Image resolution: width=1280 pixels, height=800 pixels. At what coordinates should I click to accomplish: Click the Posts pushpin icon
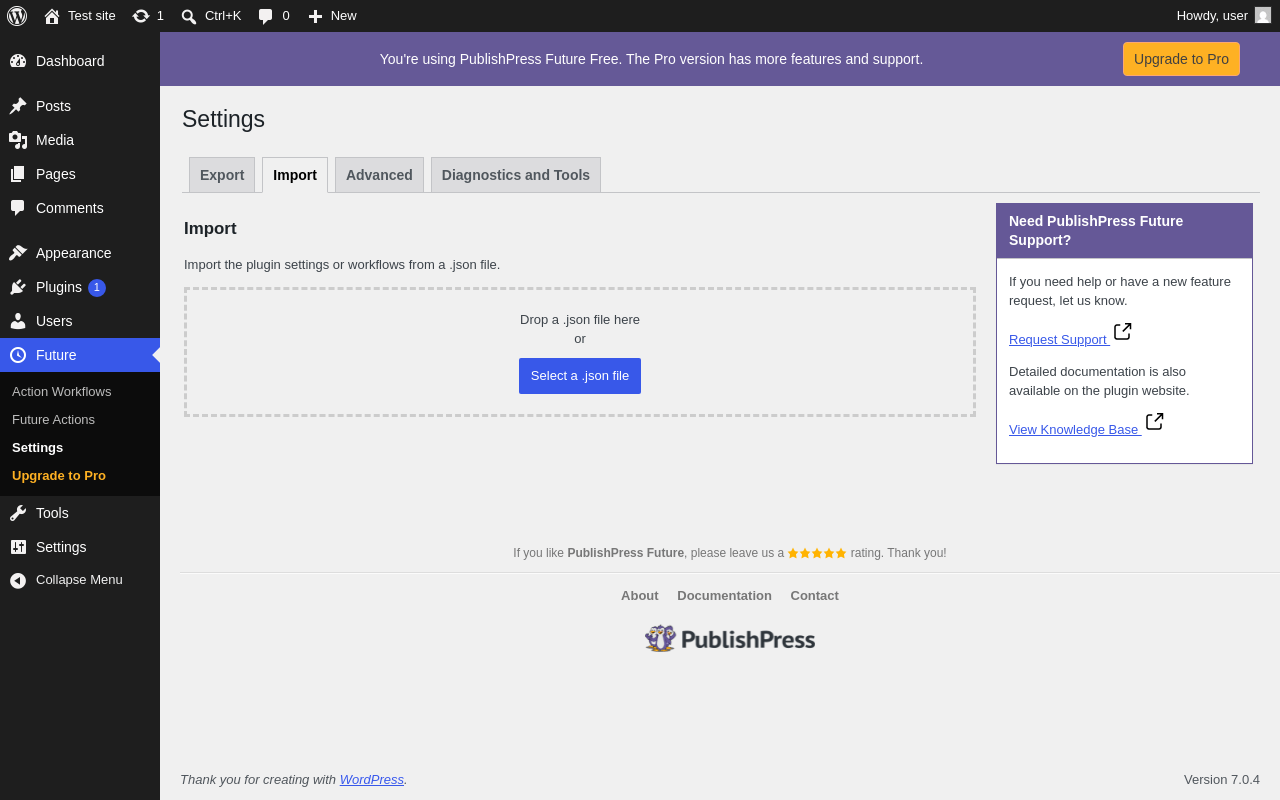[x=18, y=106]
